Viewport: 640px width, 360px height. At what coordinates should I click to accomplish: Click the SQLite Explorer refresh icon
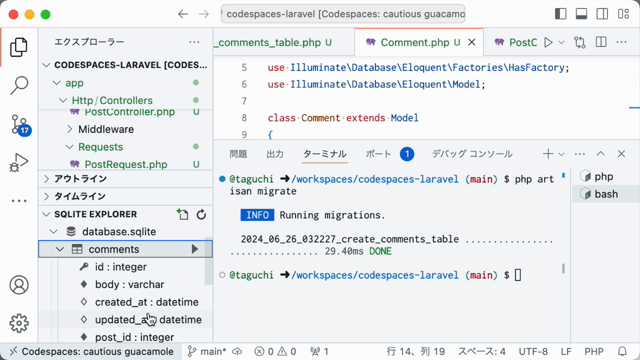(201, 214)
